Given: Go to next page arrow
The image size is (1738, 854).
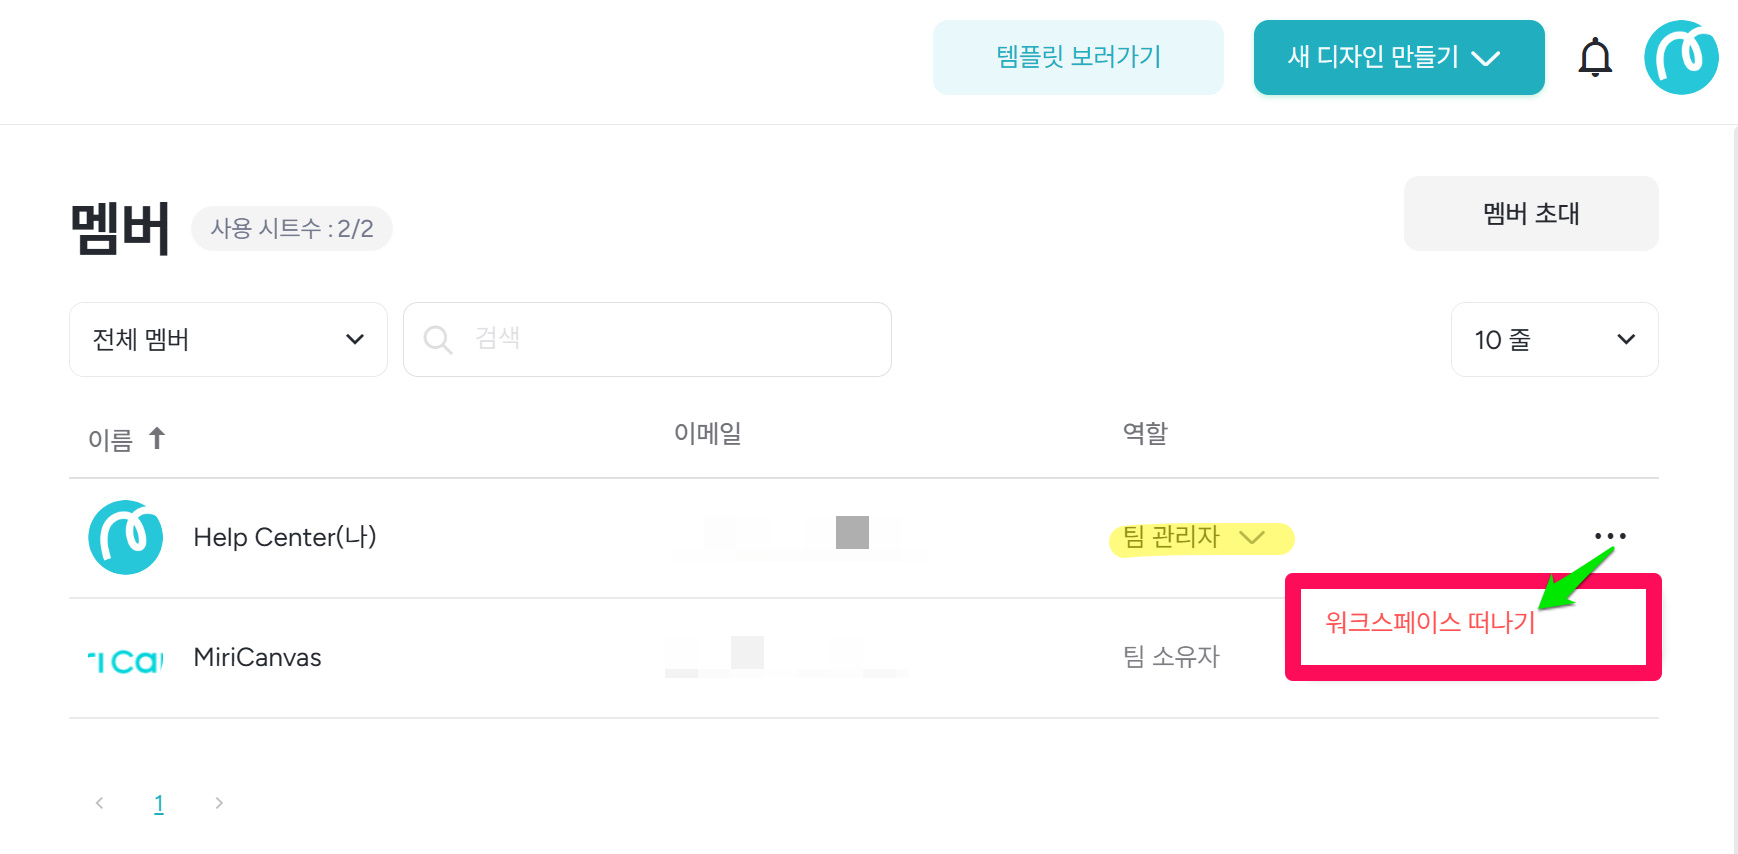Looking at the screenshot, I should (219, 803).
